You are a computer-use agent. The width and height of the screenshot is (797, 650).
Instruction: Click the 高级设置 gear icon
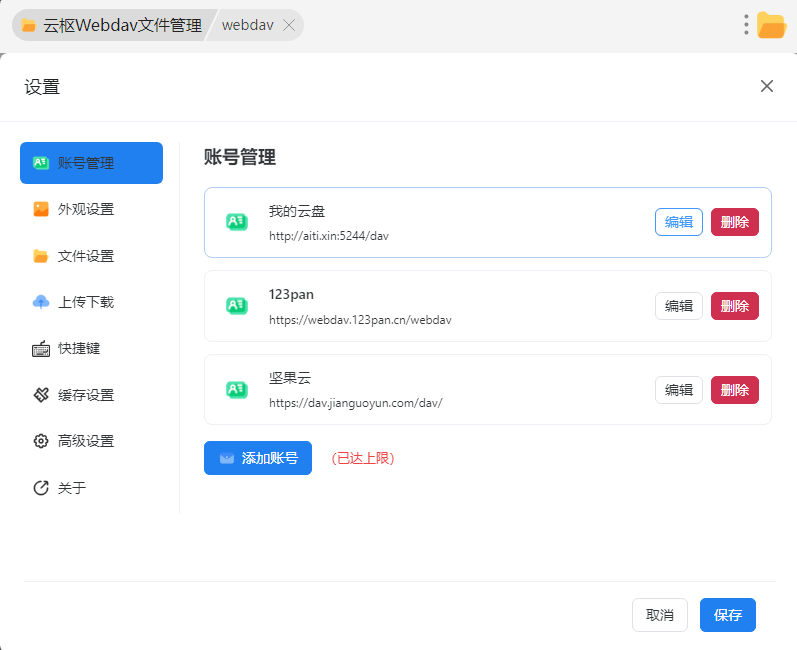(x=41, y=441)
